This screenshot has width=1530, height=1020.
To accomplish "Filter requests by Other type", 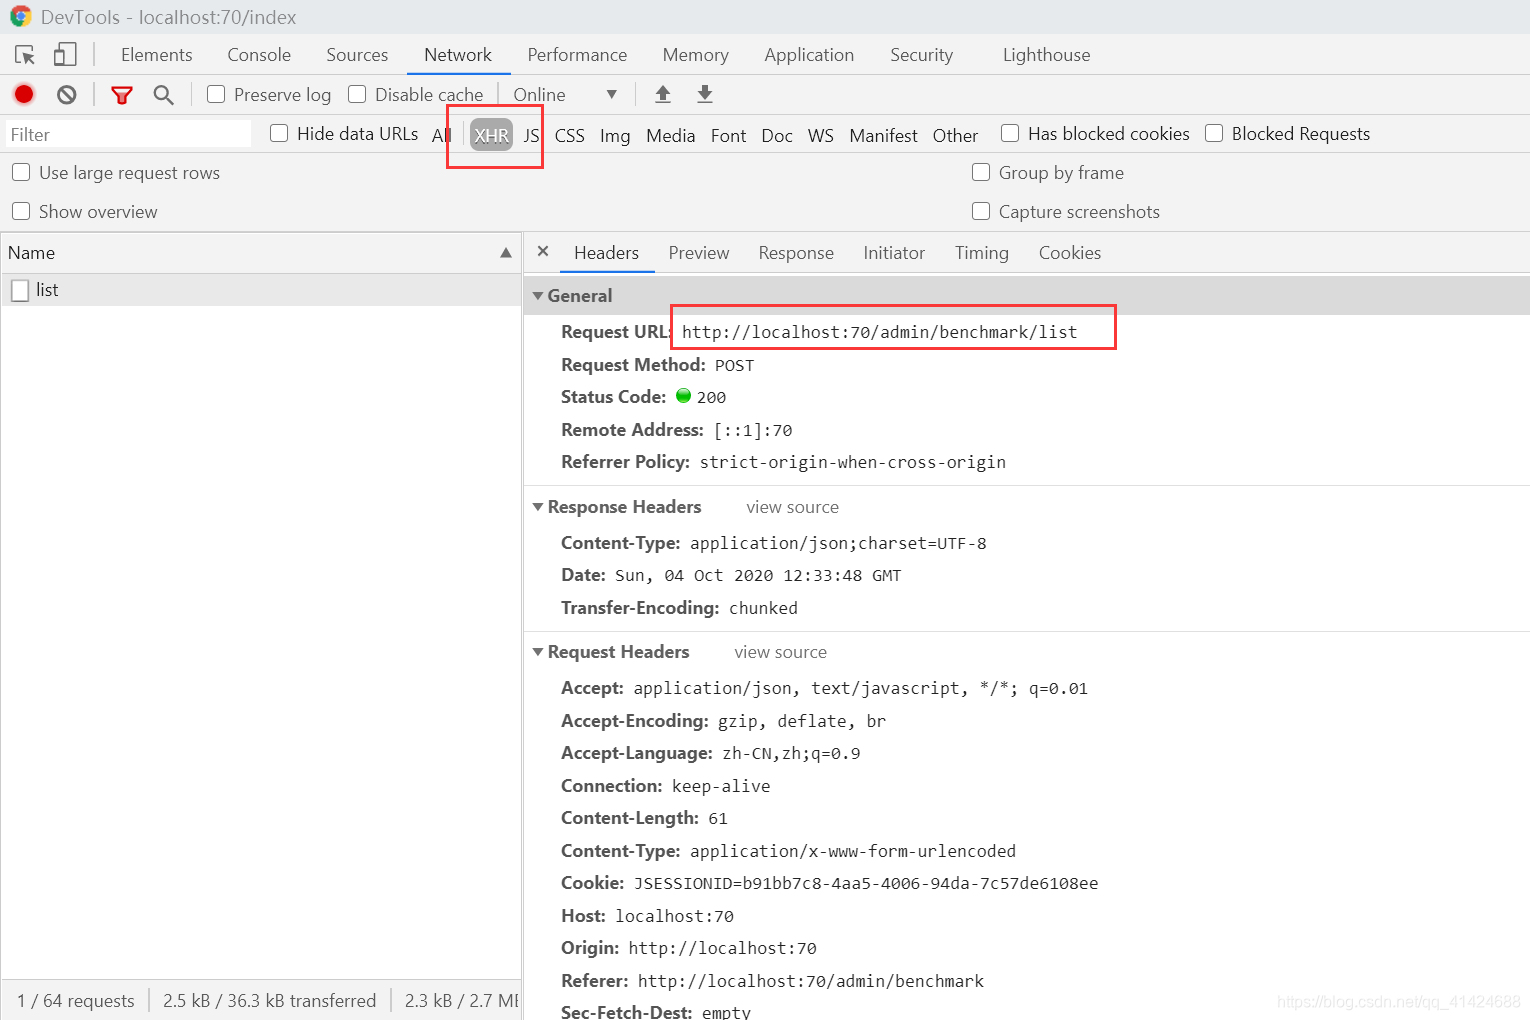I will [955, 135].
